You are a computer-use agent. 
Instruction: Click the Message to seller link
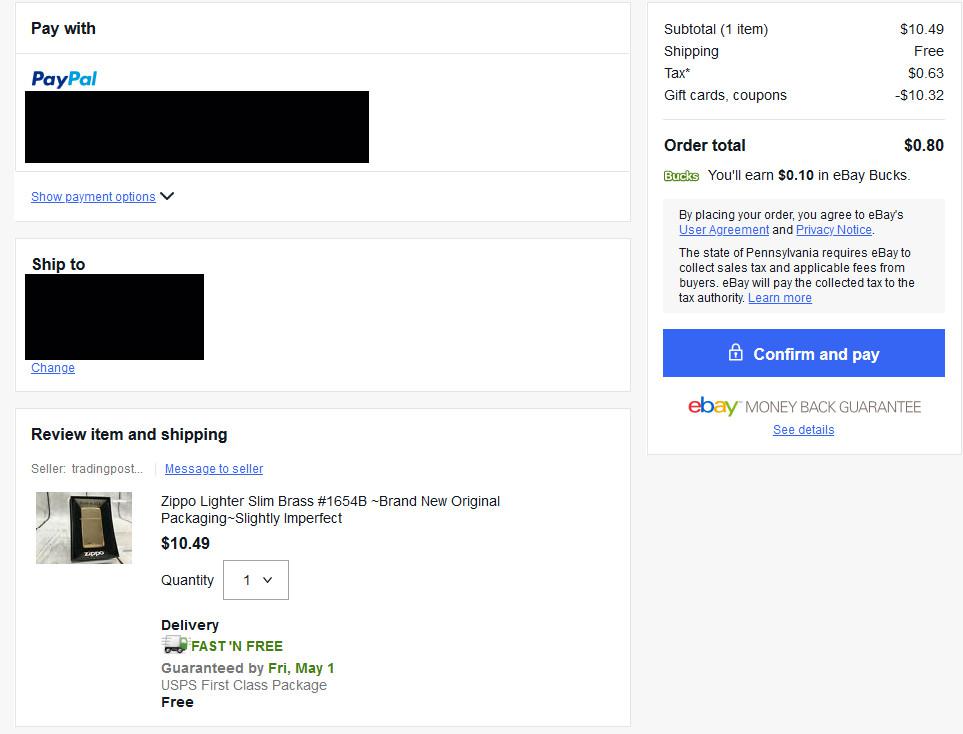point(213,468)
